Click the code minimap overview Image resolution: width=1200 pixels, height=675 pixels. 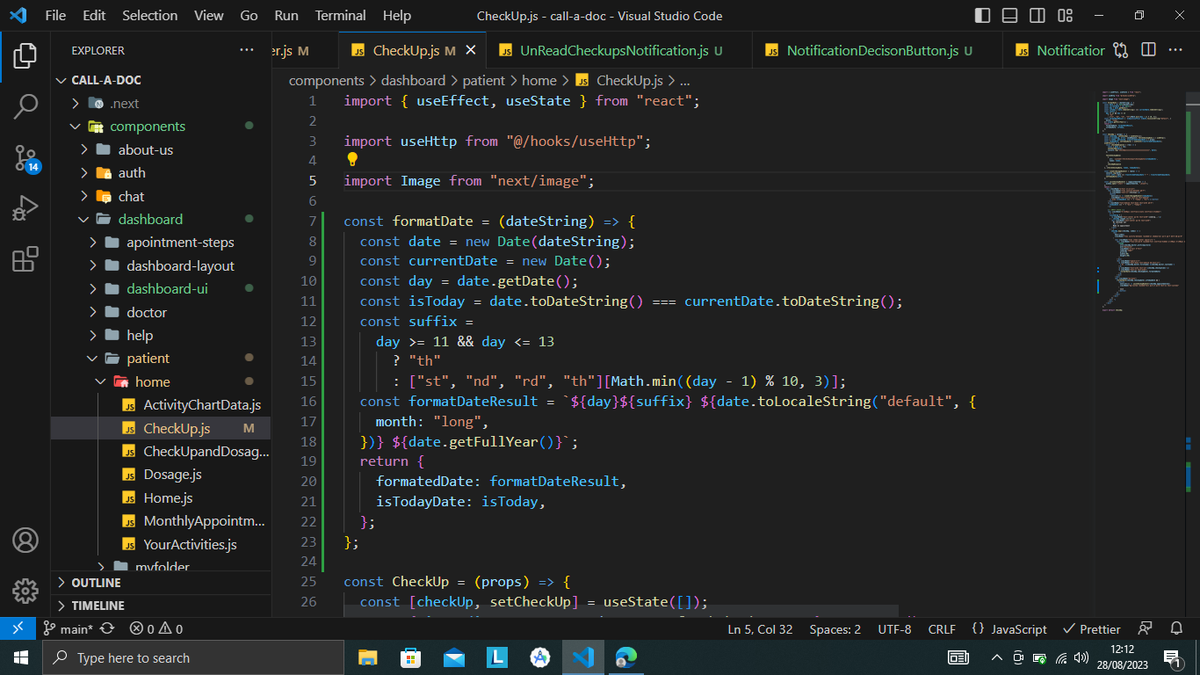pyautogui.click(x=1142, y=200)
